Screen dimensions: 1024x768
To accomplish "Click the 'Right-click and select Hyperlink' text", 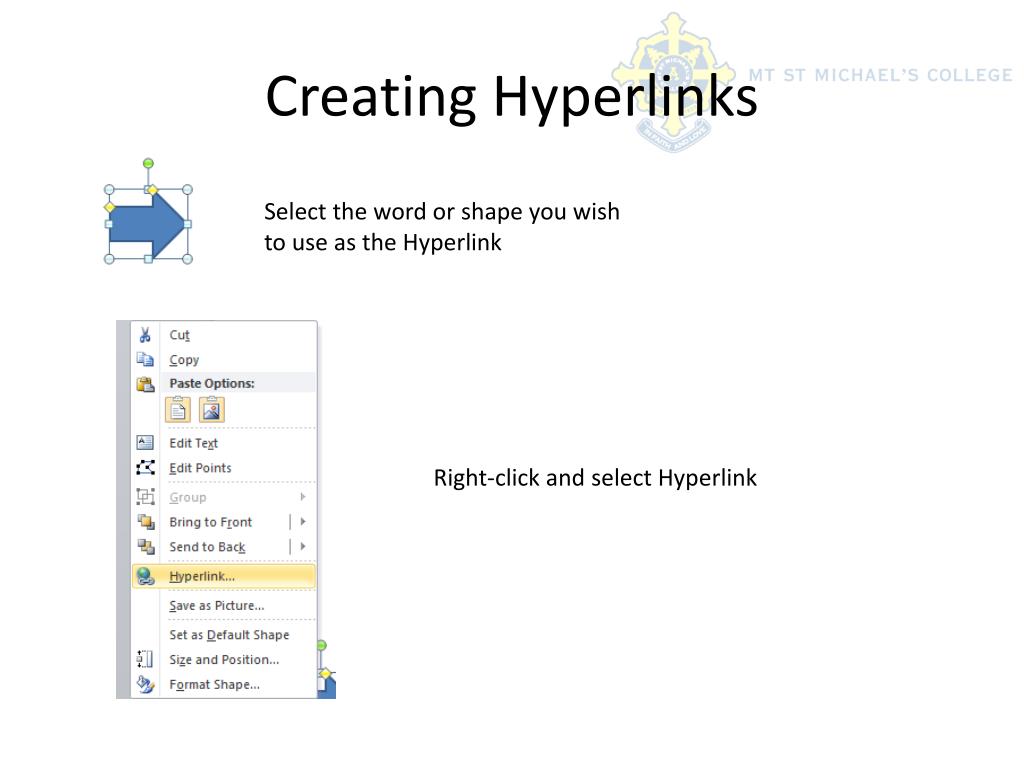I will coord(595,477).
